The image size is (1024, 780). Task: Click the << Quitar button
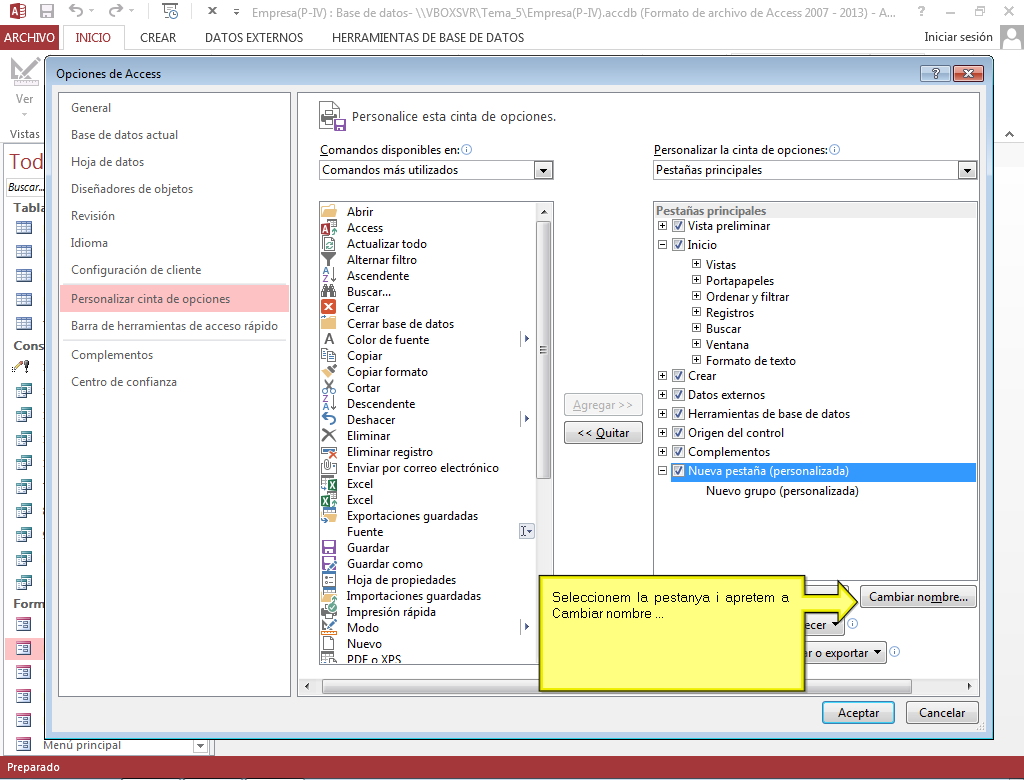click(603, 433)
